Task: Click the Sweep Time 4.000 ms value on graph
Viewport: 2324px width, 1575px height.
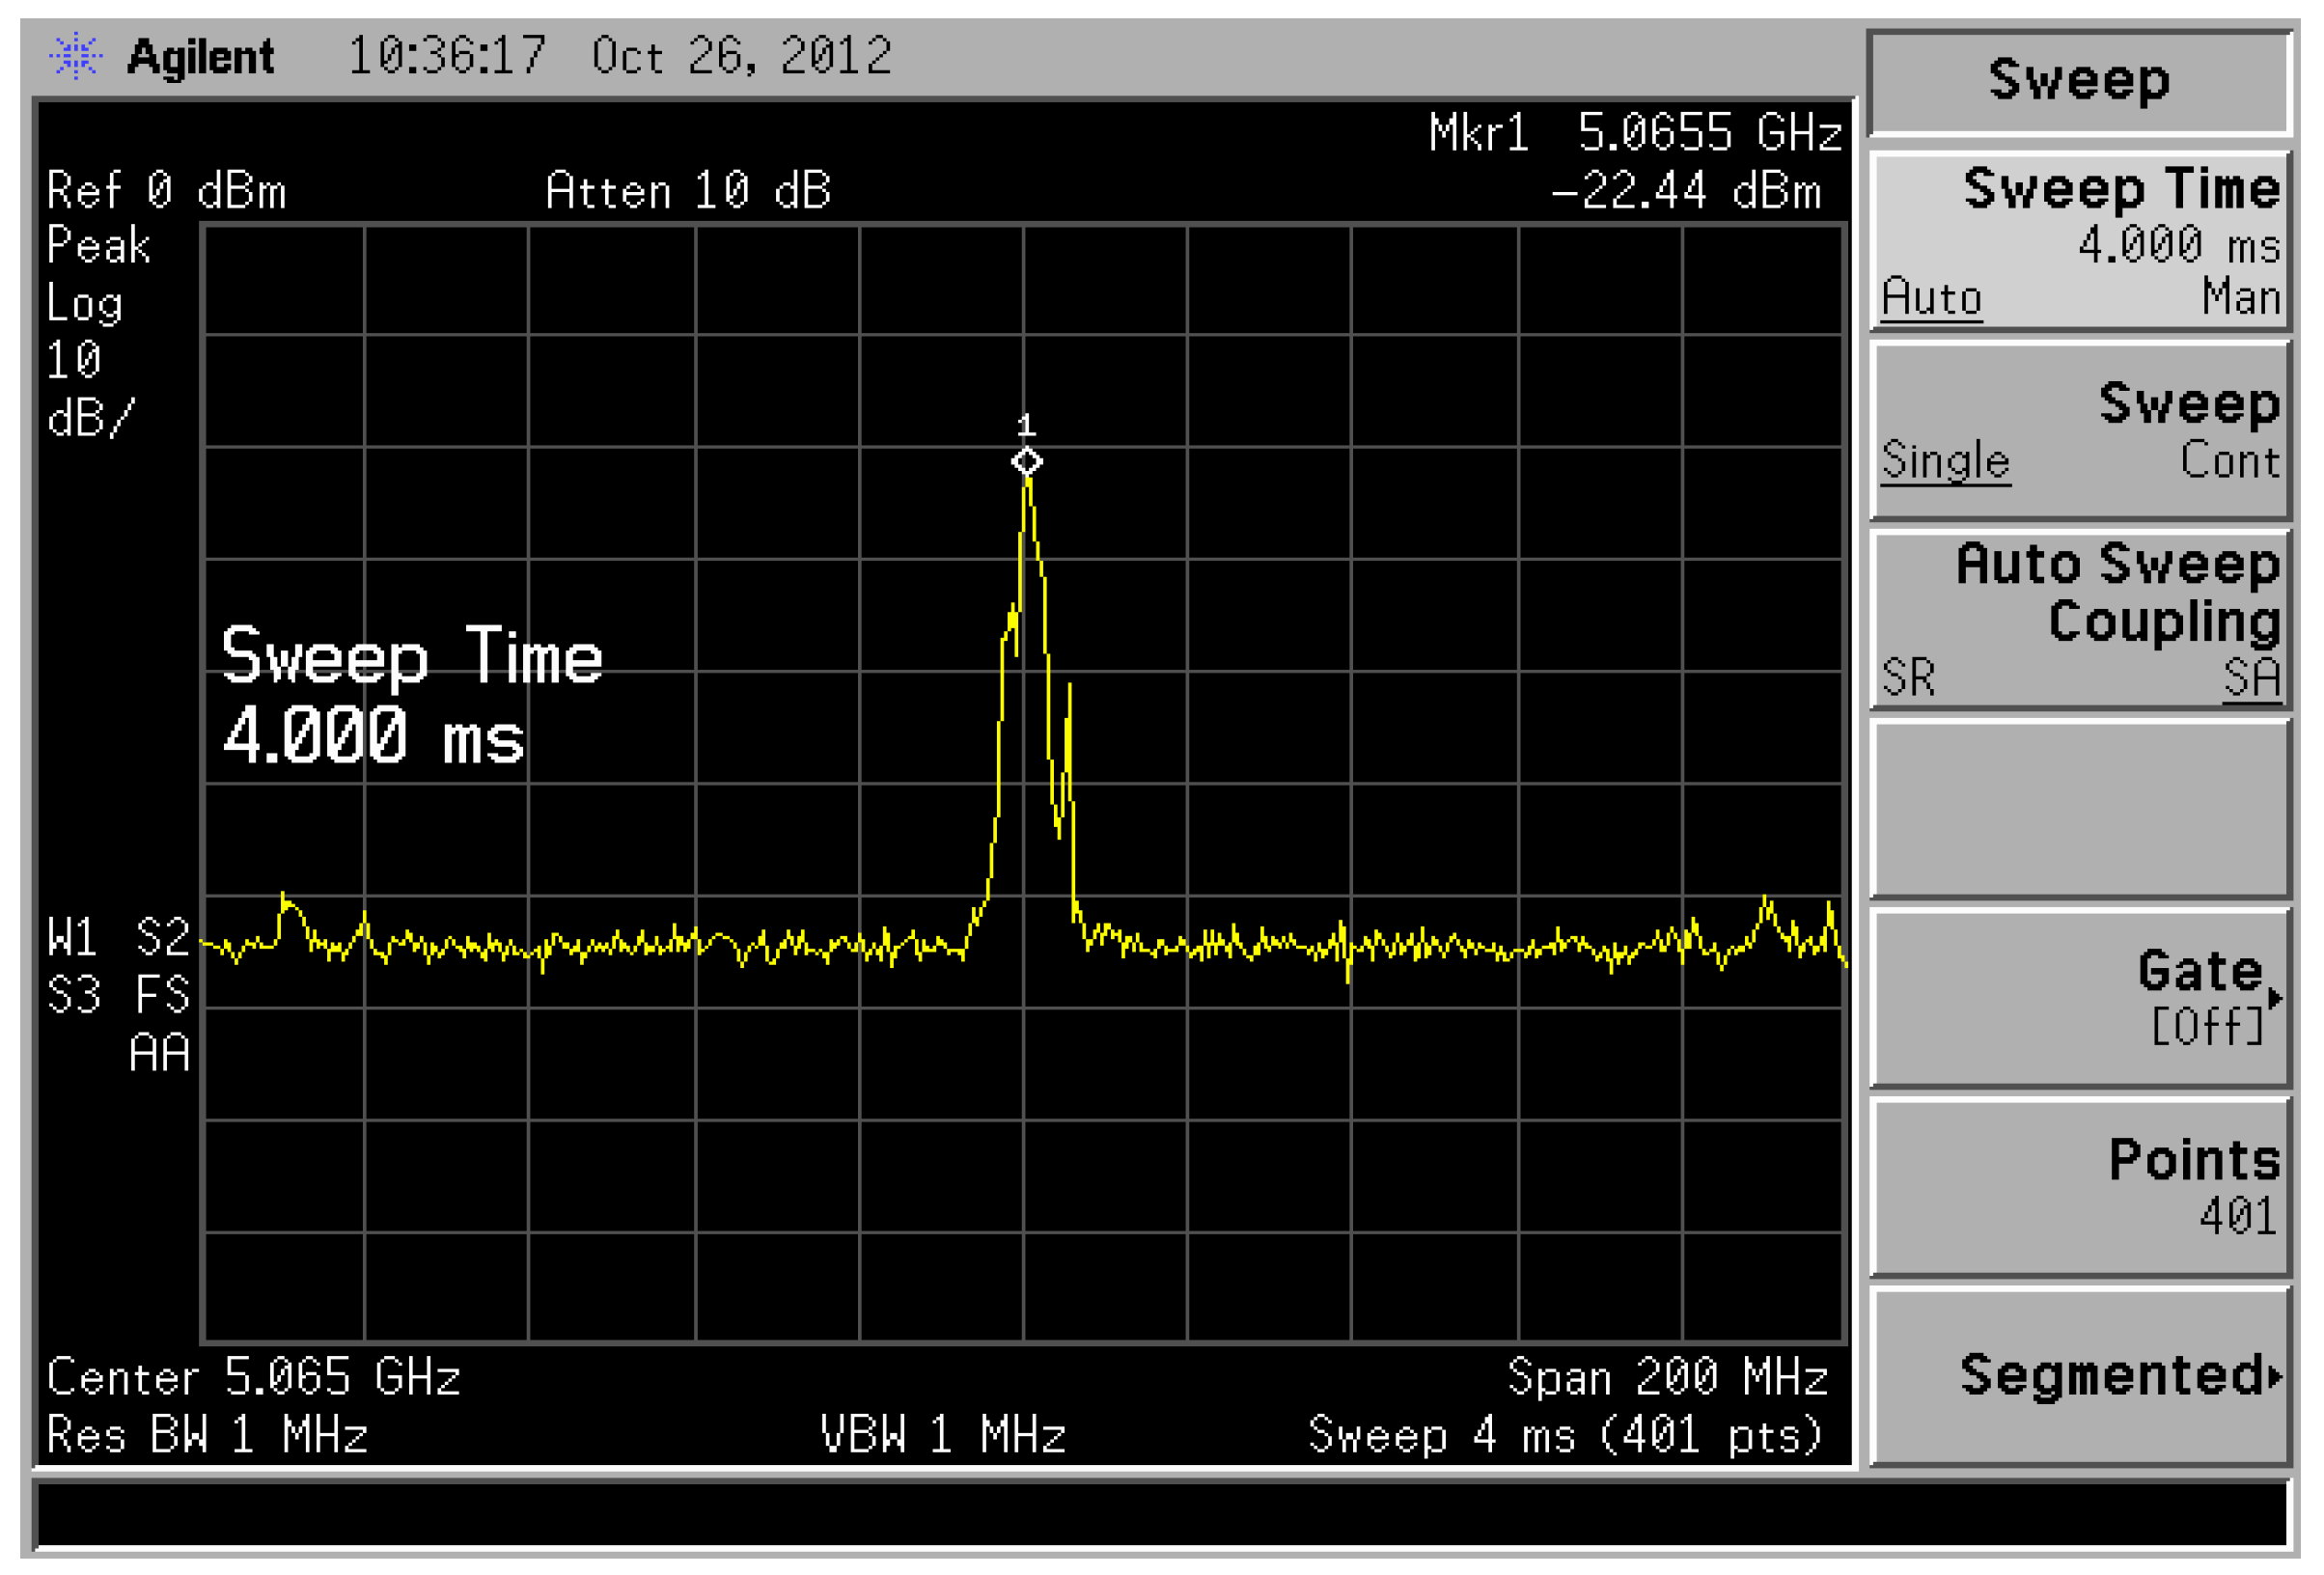Action: (x=373, y=737)
